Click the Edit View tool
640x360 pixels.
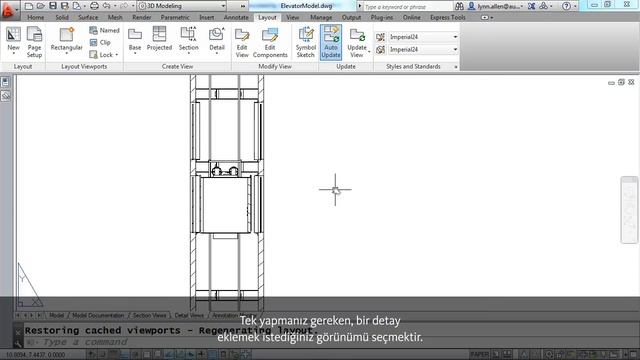(x=242, y=42)
